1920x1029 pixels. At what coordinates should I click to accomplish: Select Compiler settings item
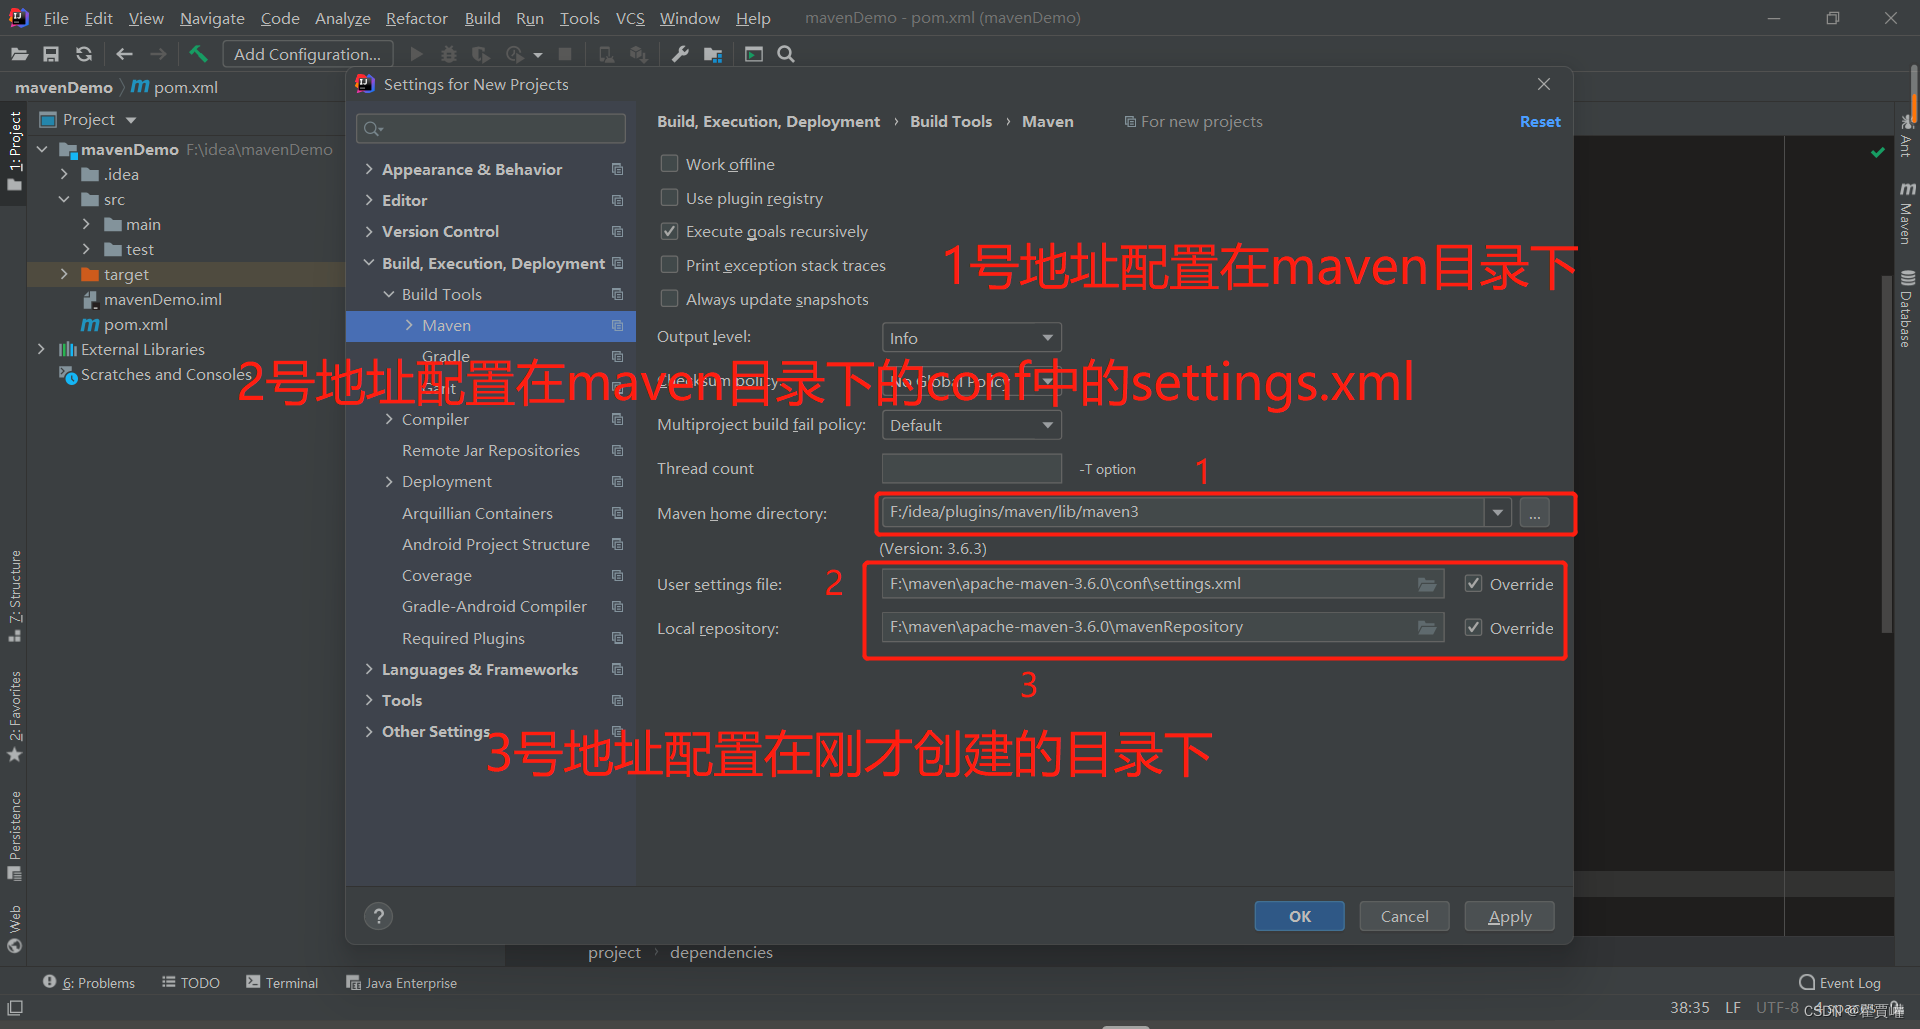click(435, 419)
